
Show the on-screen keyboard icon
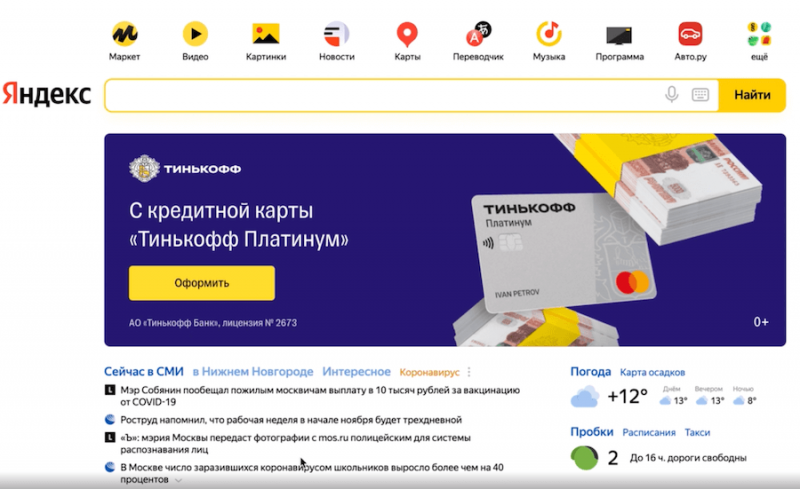[x=700, y=95]
